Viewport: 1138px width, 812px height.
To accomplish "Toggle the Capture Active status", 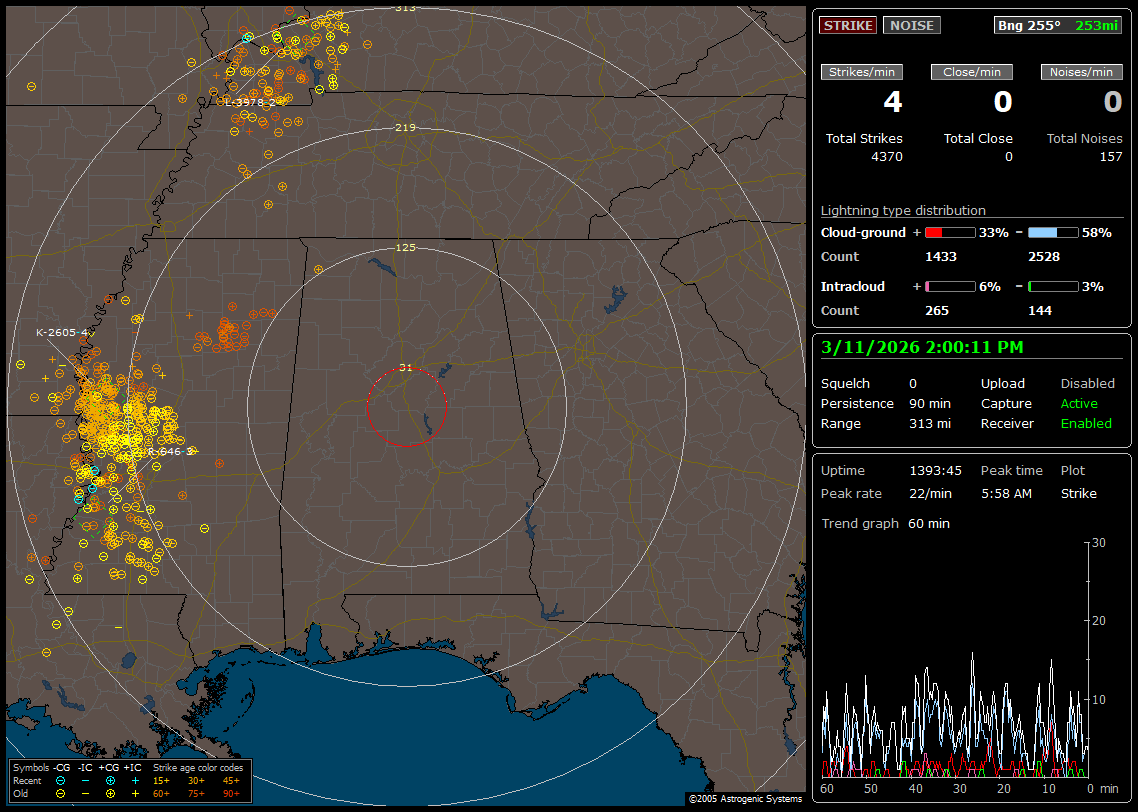I will [x=1079, y=404].
